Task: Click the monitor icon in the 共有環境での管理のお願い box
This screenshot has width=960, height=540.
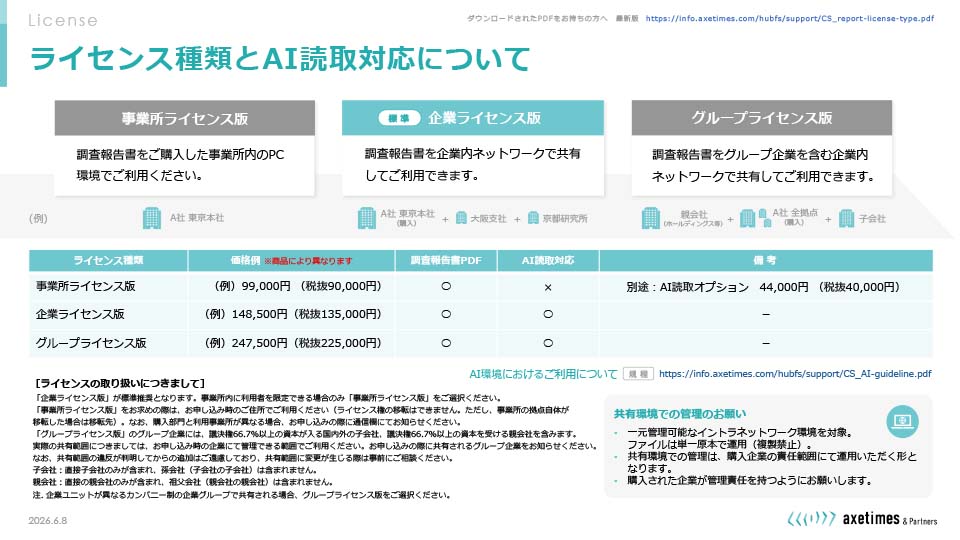Action: pyautogui.click(x=902, y=421)
